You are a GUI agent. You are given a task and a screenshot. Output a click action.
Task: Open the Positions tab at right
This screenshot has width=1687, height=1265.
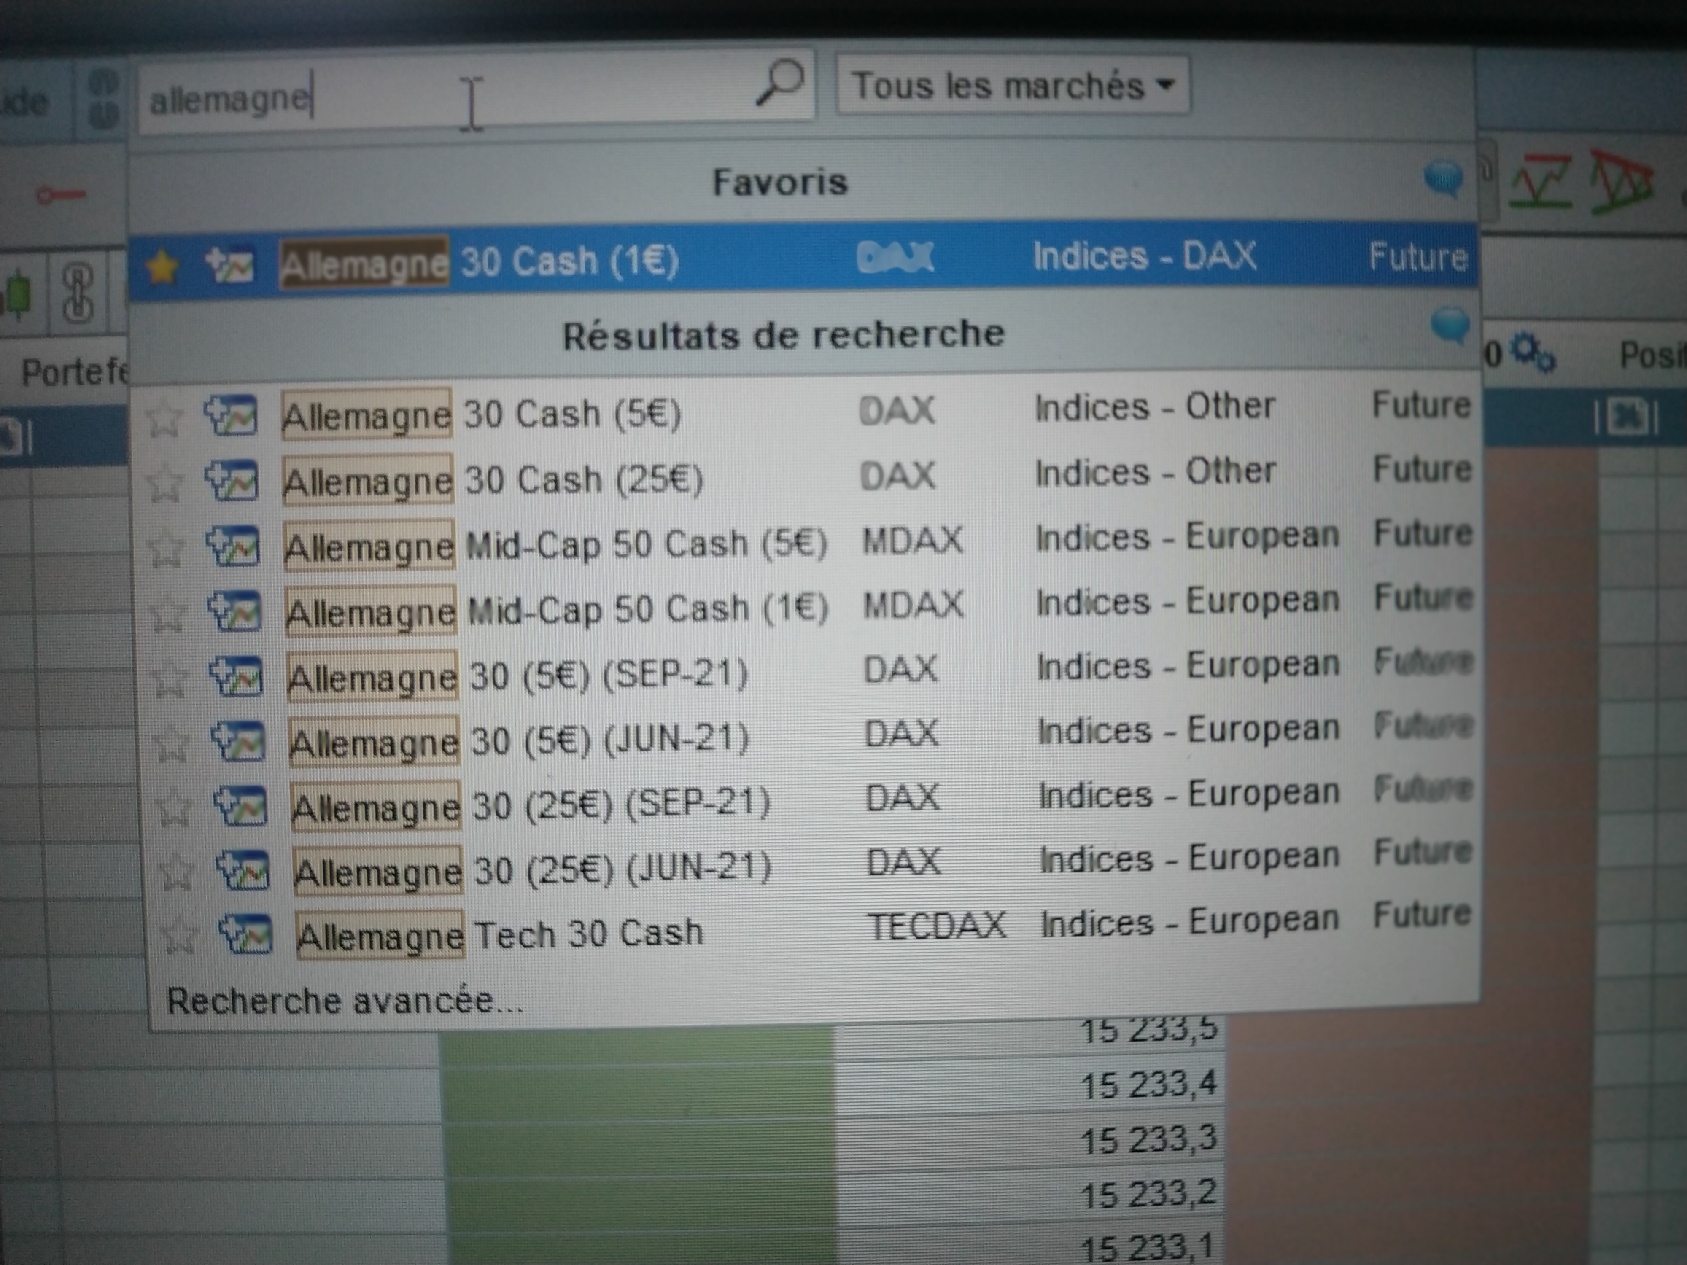pos(1652,355)
